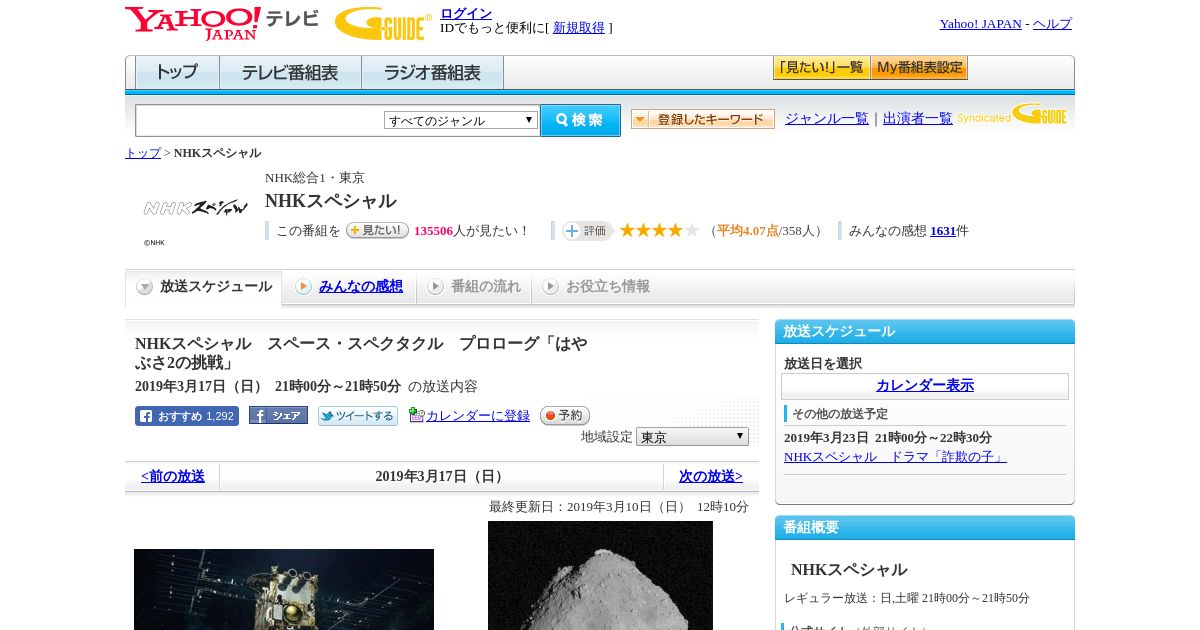
Task: Click Facebook おすすめ 1,292 button
Action: [187, 416]
